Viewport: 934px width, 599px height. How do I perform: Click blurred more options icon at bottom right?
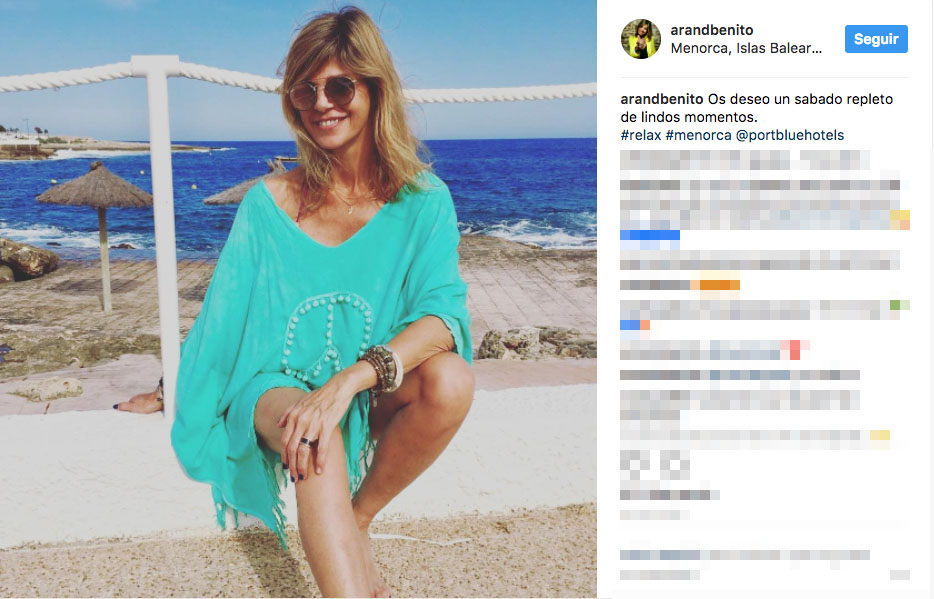coord(899,575)
